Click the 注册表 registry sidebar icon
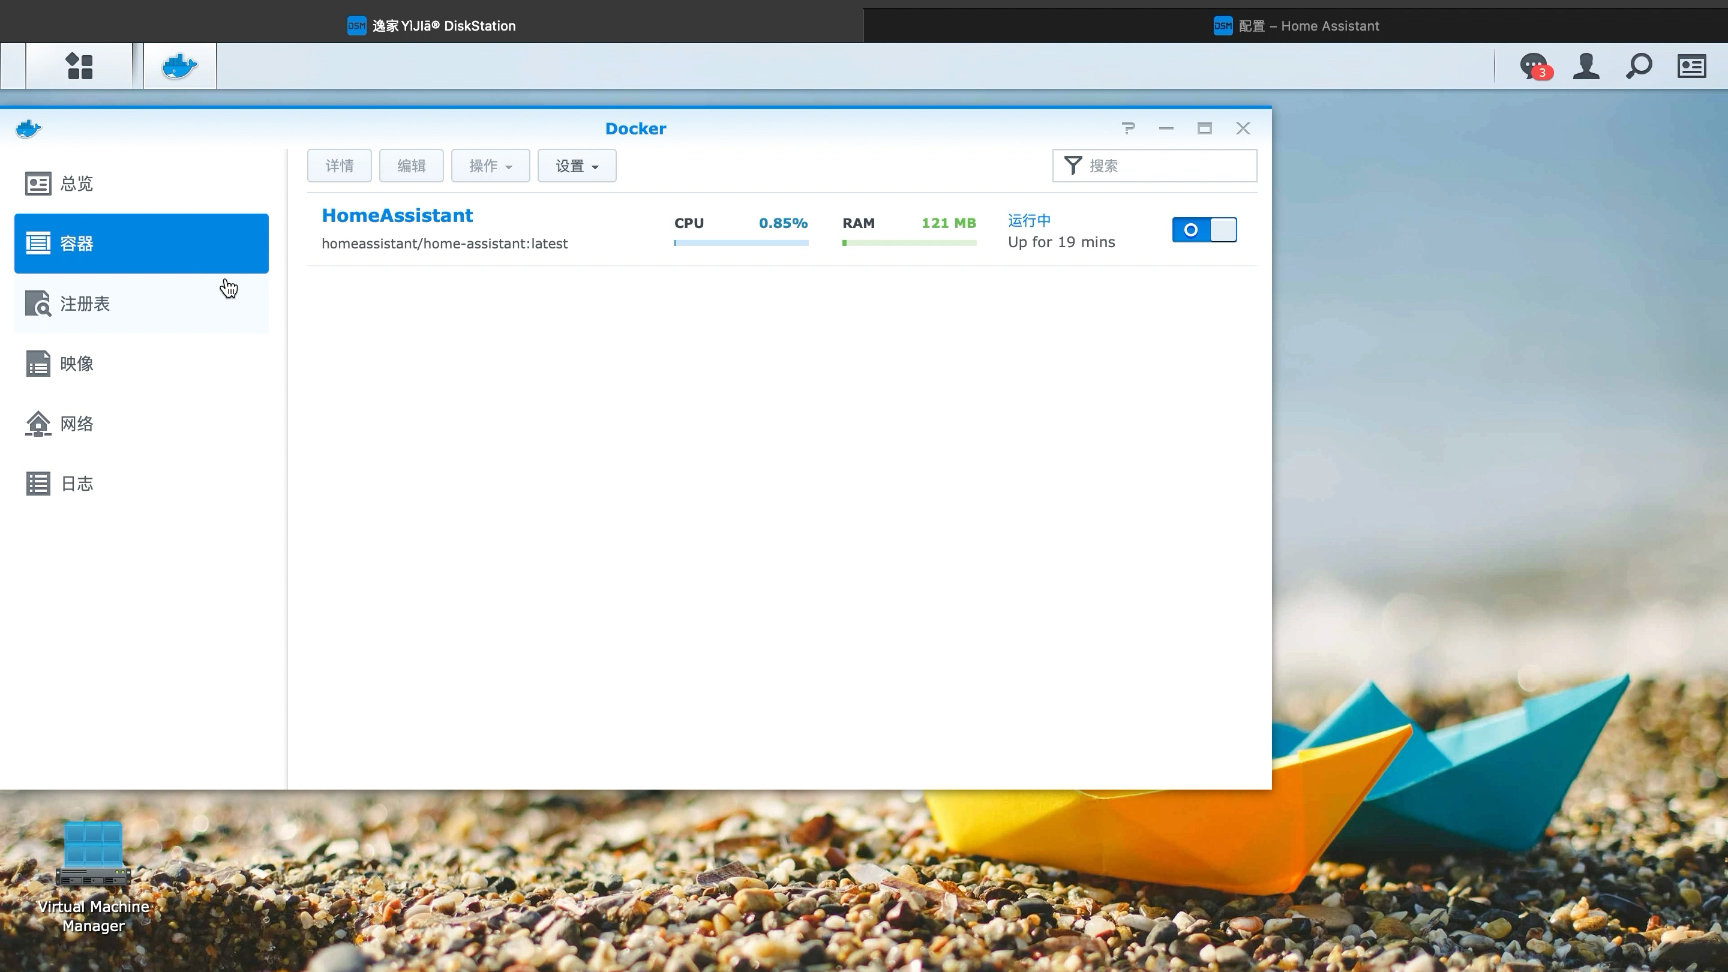1728x972 pixels. 38,303
